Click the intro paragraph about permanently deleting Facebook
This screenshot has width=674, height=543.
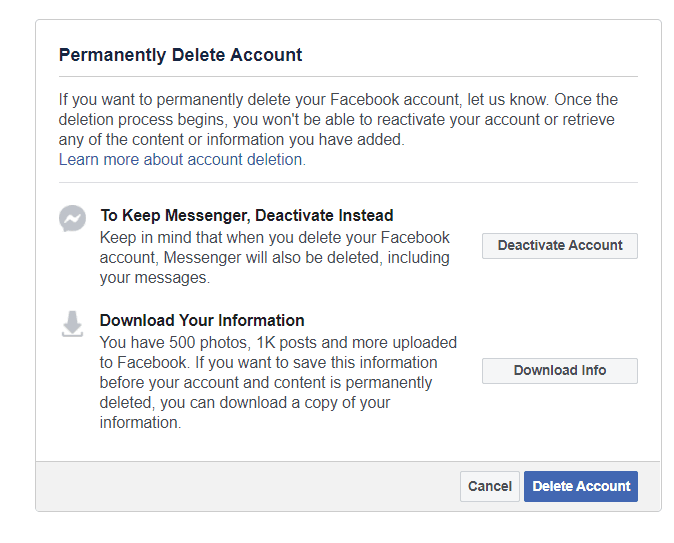pyautogui.click(x=338, y=120)
